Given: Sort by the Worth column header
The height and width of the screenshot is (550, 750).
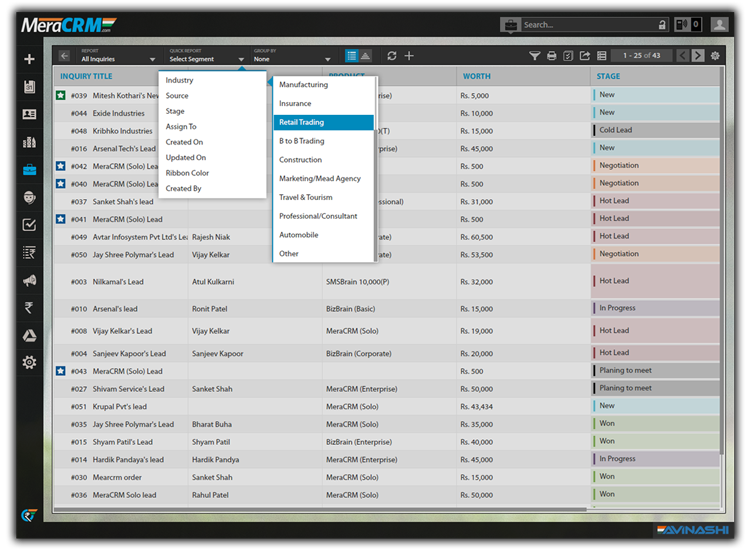Looking at the screenshot, I should 476,76.
